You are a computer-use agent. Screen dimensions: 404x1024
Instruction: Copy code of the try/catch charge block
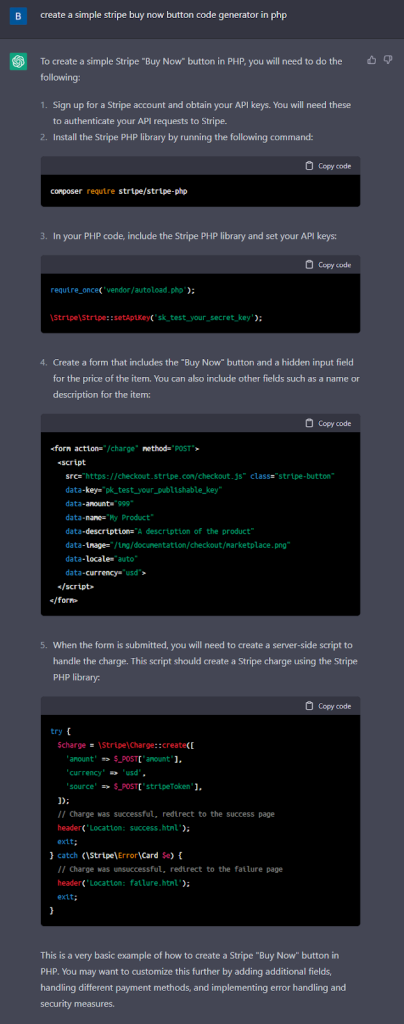pos(328,706)
